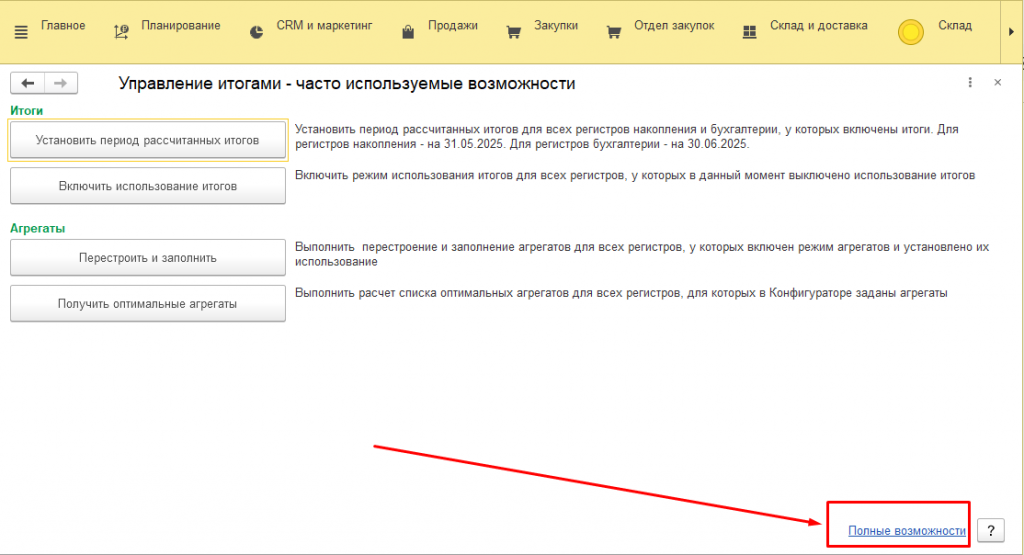This screenshot has width=1024, height=555.
Task: Open the Закупки section
Action: pos(556,25)
